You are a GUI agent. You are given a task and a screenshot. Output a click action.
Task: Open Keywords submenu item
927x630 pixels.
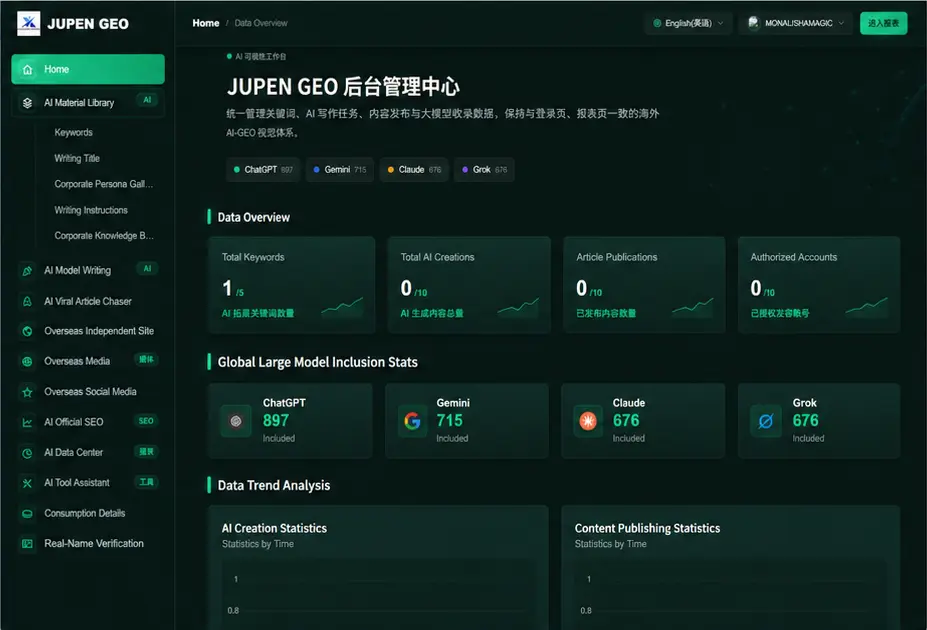73,132
